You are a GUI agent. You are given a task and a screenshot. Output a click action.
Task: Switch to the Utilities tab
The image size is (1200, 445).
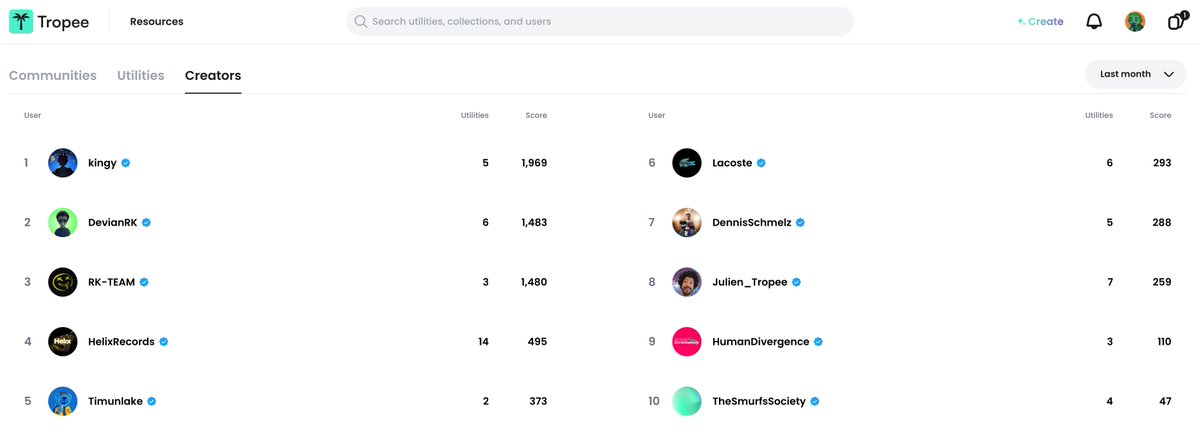tap(141, 75)
